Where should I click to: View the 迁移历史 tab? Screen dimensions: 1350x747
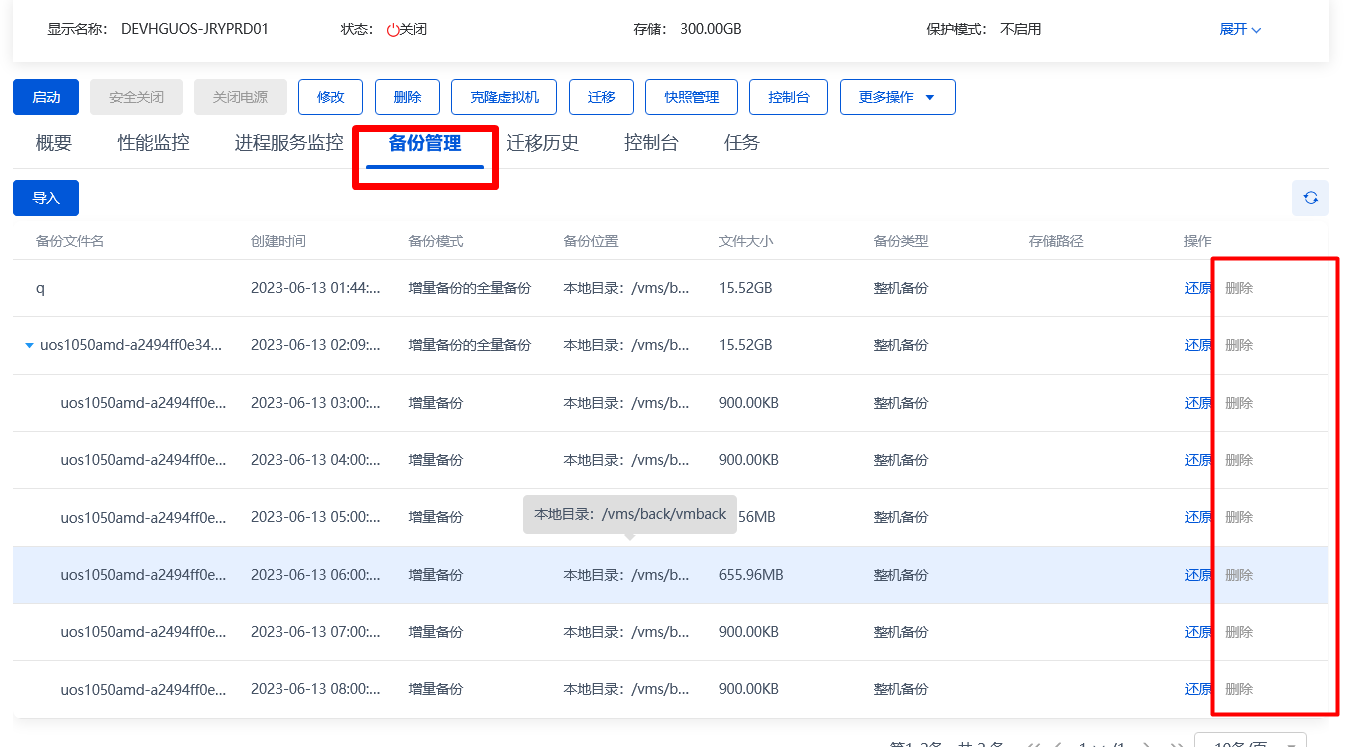543,143
